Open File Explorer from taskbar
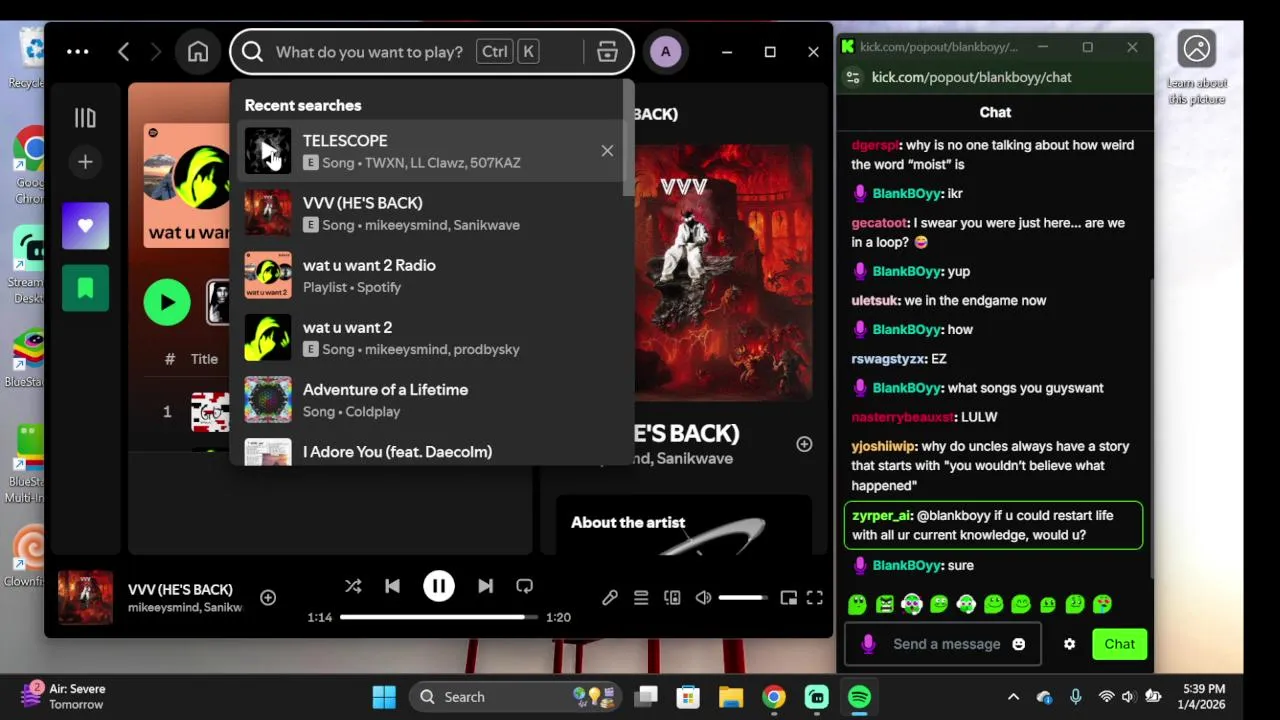This screenshot has height=720, width=1280. click(x=731, y=697)
